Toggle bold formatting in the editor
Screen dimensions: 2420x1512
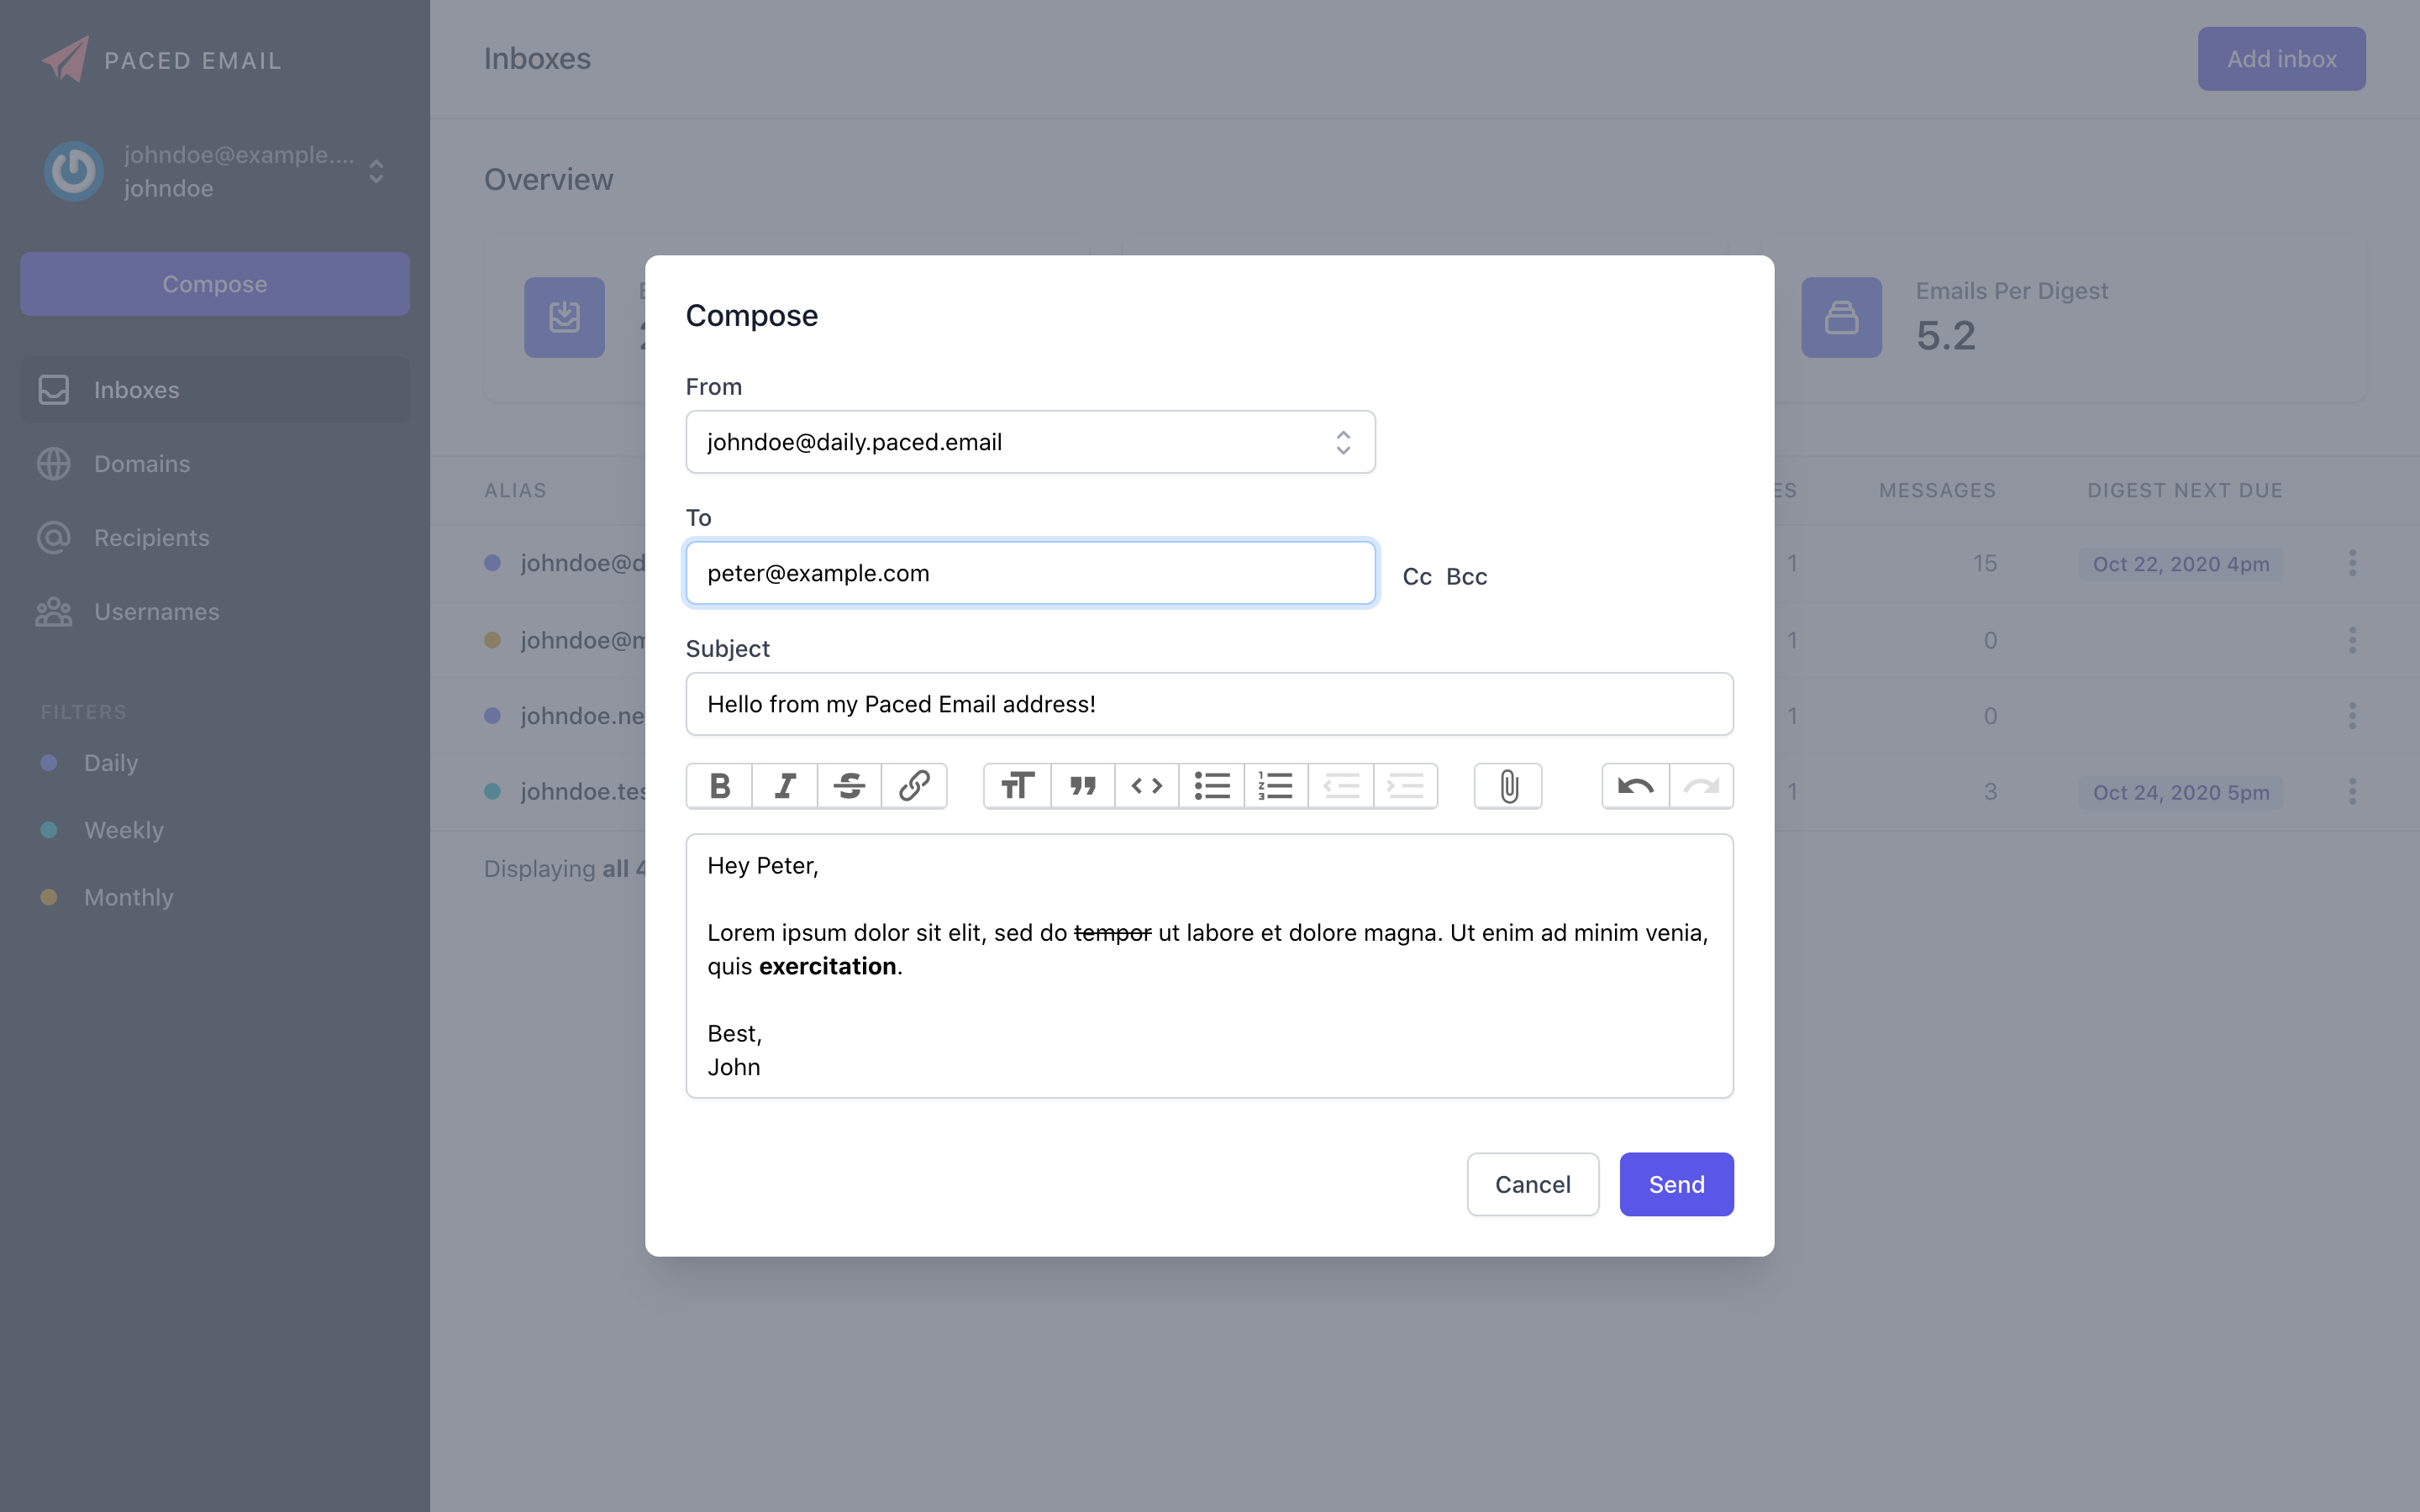(x=718, y=786)
